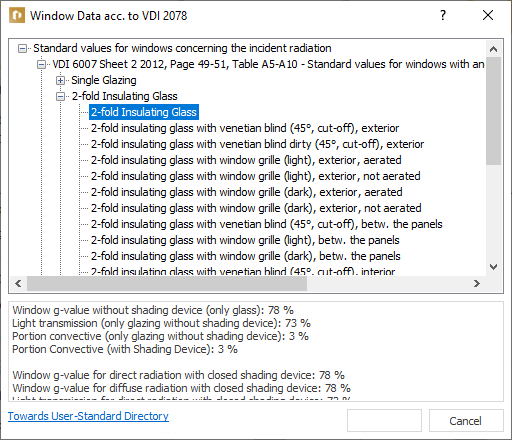The image size is (512, 440).
Task: Collapse the VDI 6007 Sheet 2 node
Action: [x=41, y=64]
